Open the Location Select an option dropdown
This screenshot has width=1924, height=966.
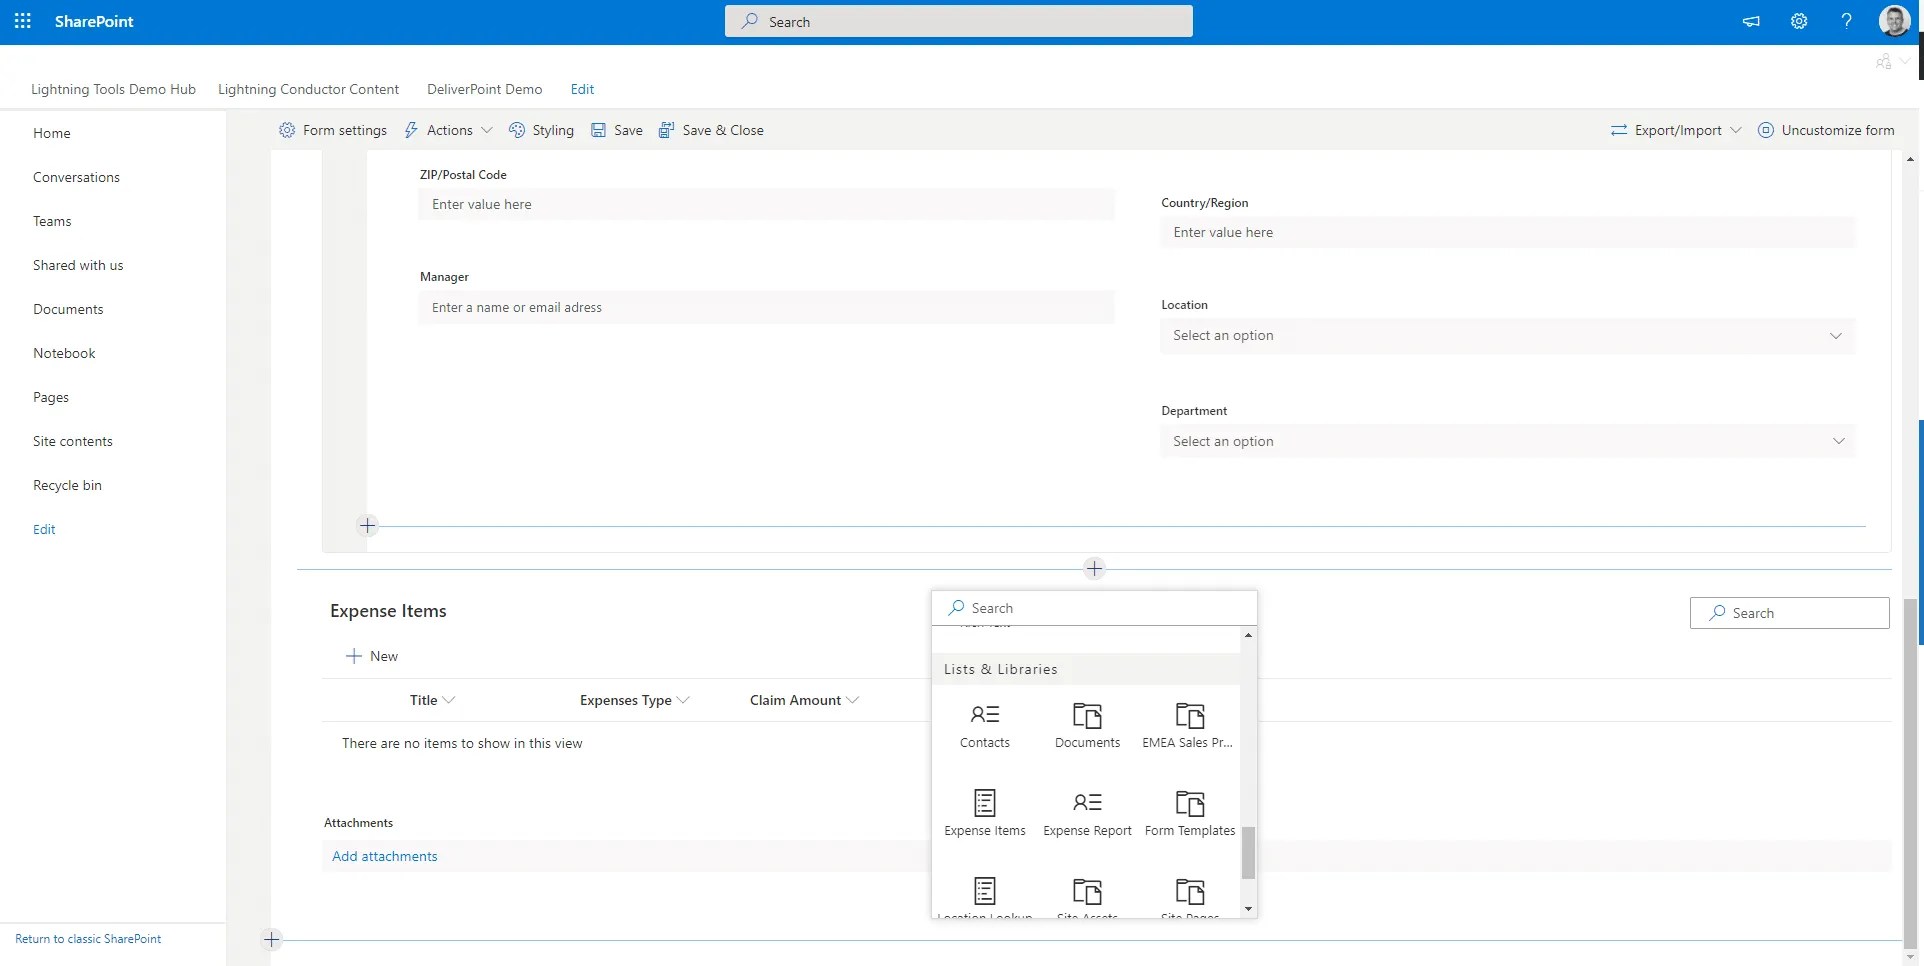(x=1506, y=335)
